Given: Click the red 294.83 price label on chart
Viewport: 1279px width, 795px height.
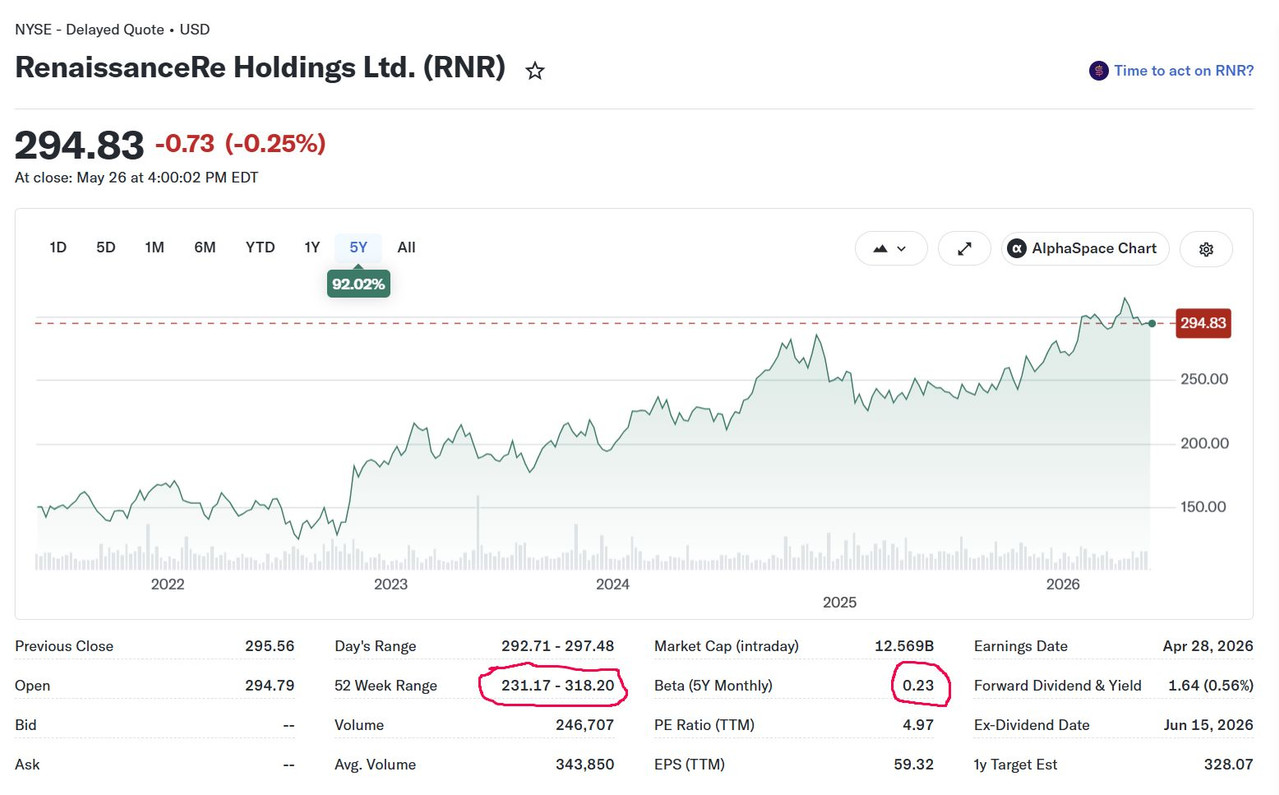Looking at the screenshot, I should coord(1203,323).
